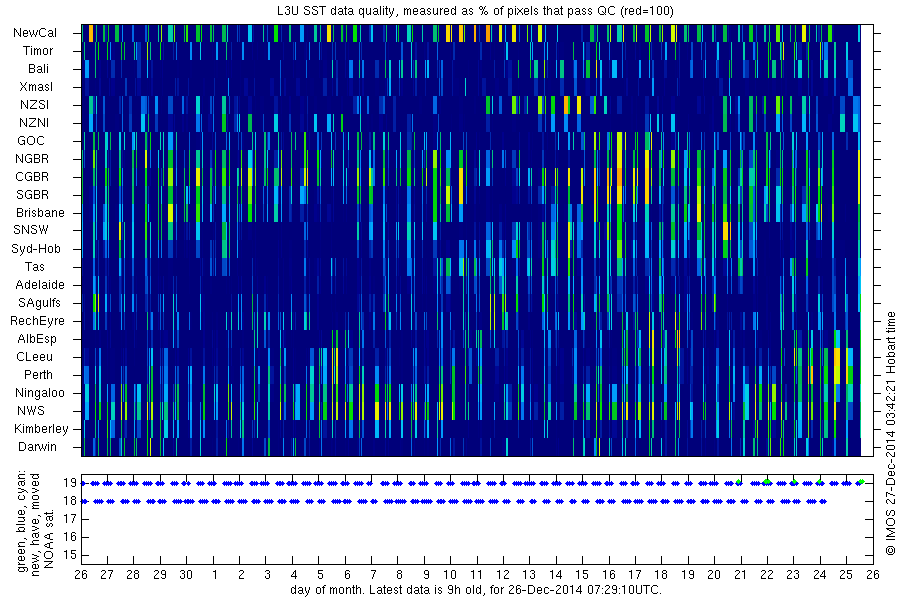900x600 pixels.
Task: Click day label 1 on the x-axis
Action: 215,575
